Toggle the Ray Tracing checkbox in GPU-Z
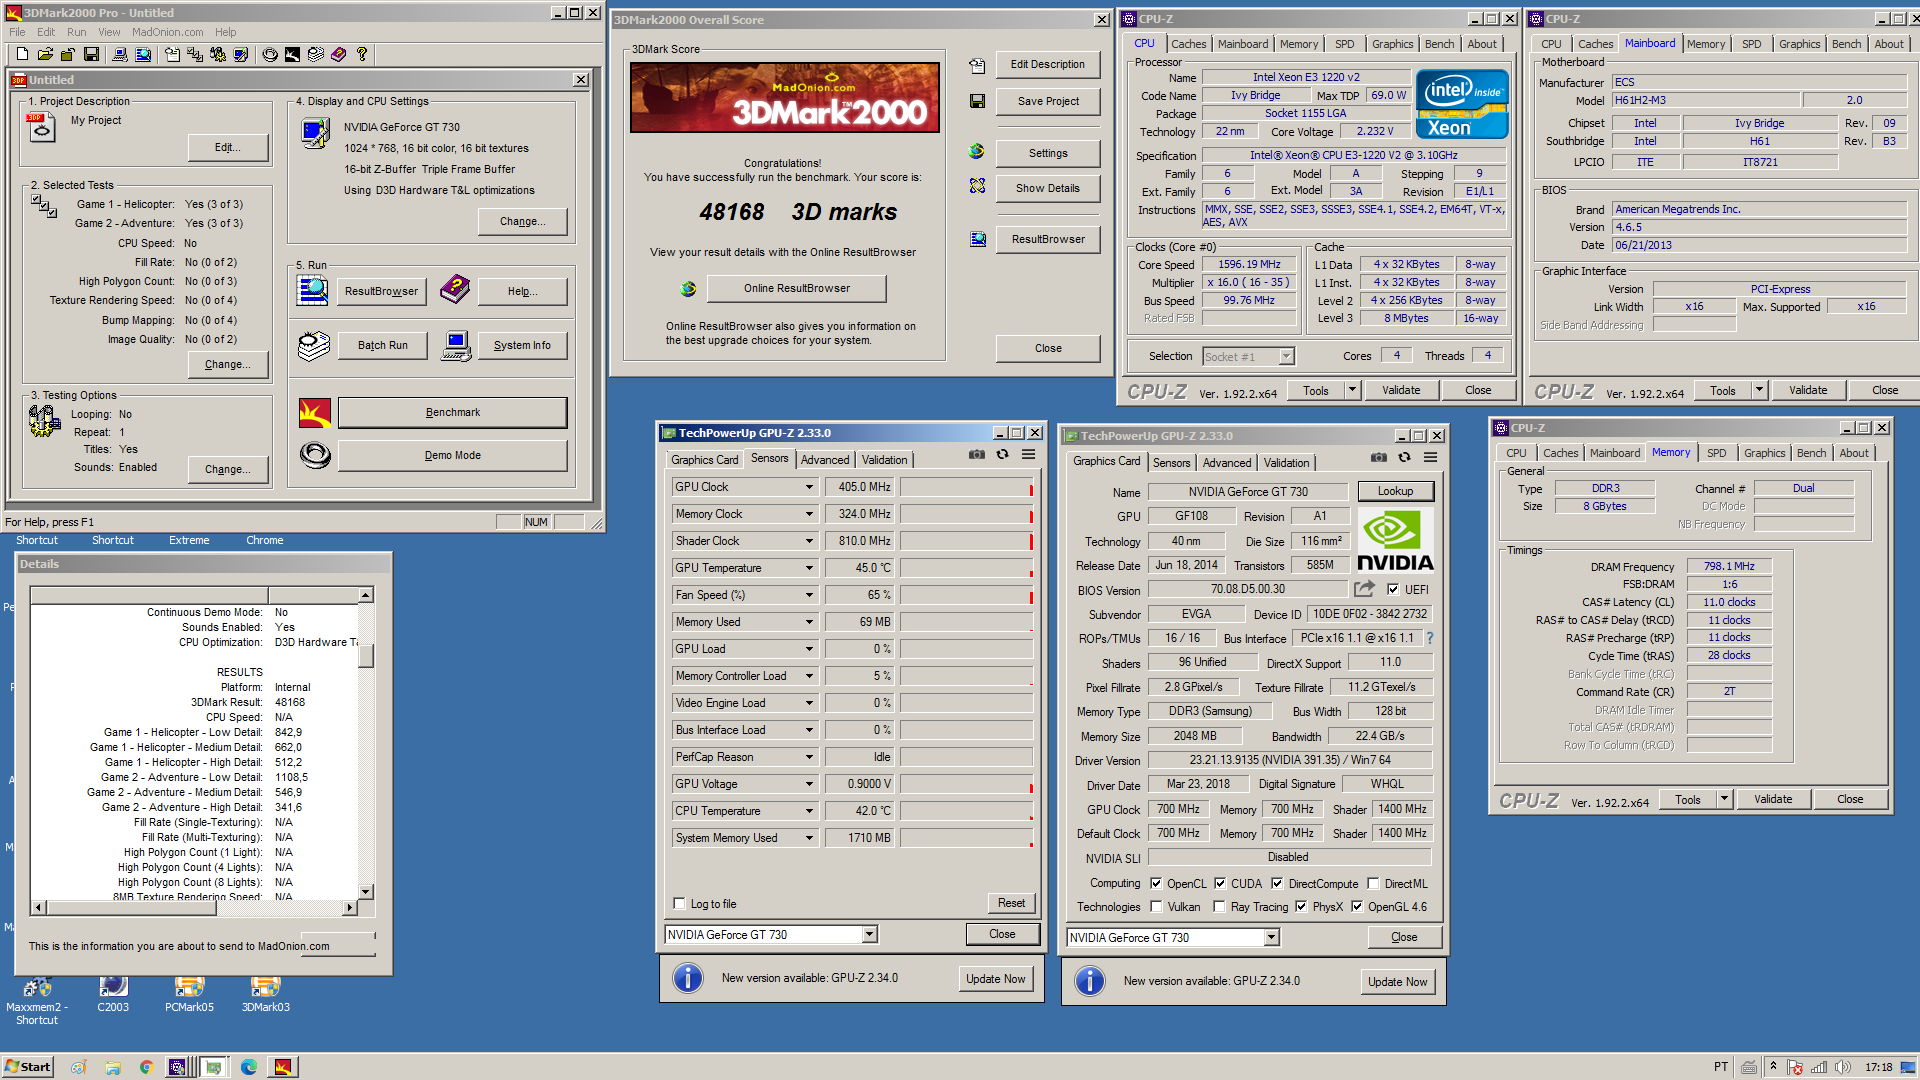 [x=1219, y=907]
